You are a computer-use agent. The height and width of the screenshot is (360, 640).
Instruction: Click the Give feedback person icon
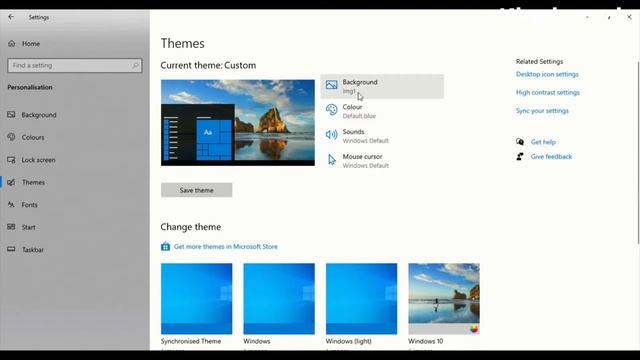520,156
